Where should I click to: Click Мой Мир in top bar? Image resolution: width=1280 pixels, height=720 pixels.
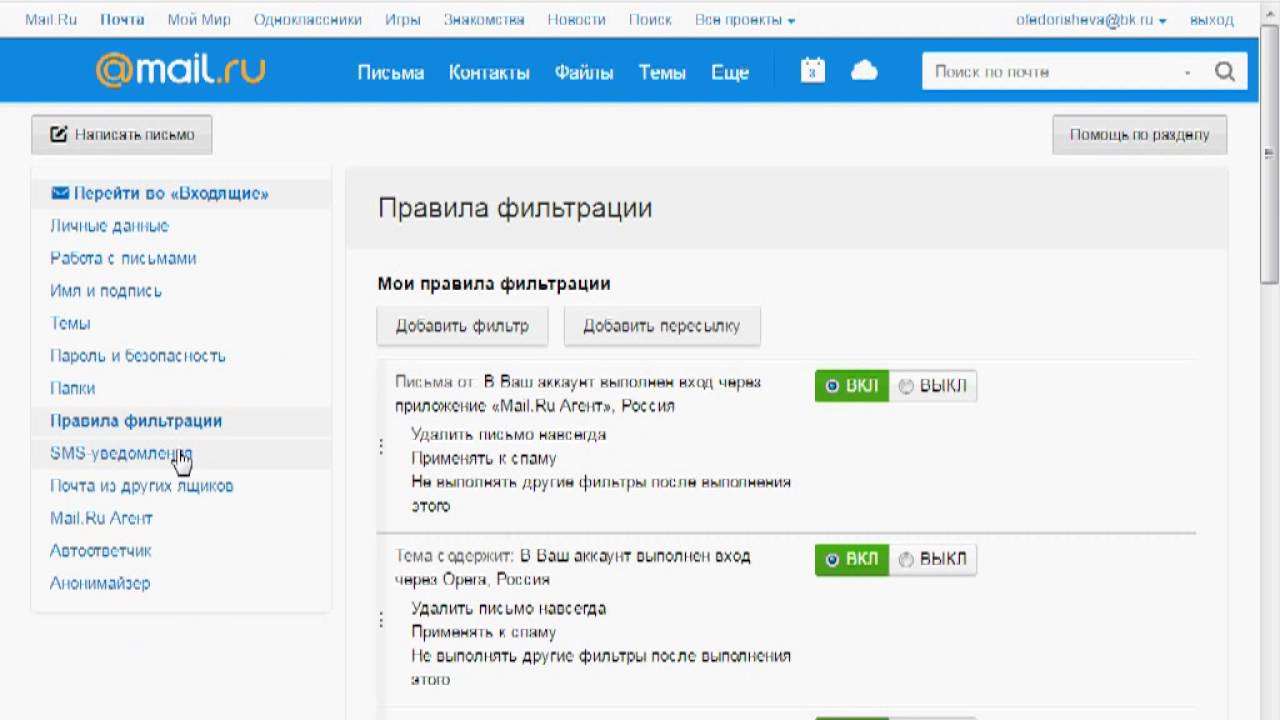click(199, 20)
